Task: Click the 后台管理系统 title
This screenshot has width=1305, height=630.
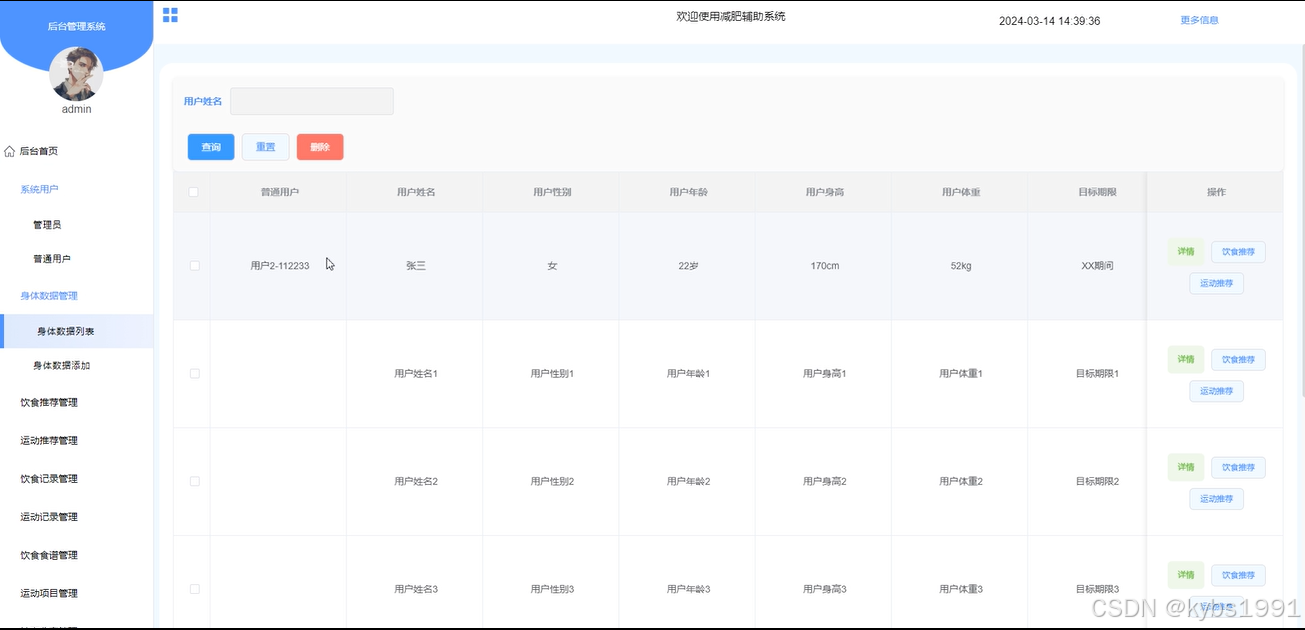Action: 77,27
